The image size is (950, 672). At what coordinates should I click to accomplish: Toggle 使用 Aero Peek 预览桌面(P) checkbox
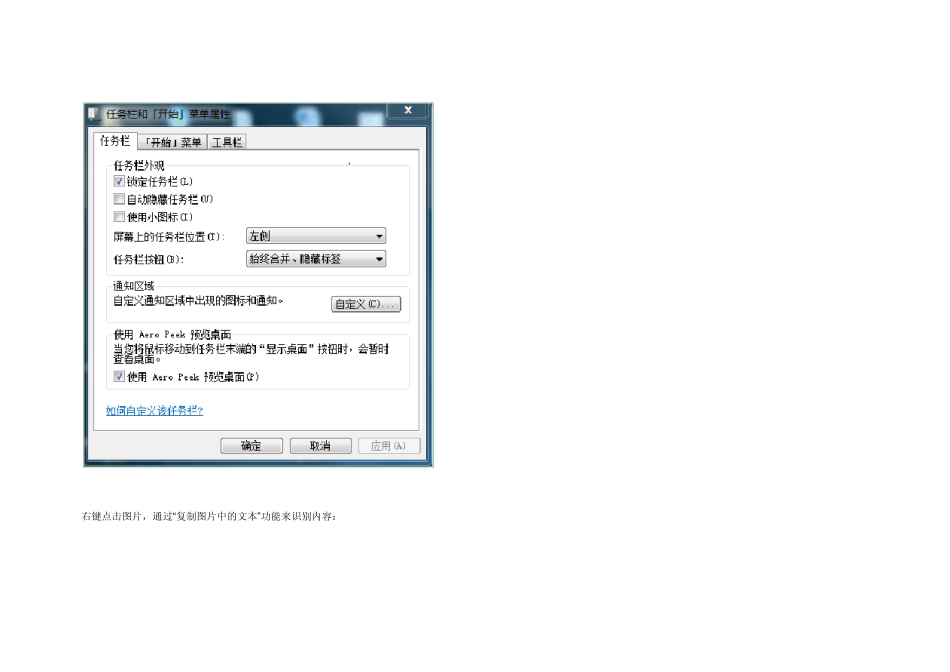point(119,376)
